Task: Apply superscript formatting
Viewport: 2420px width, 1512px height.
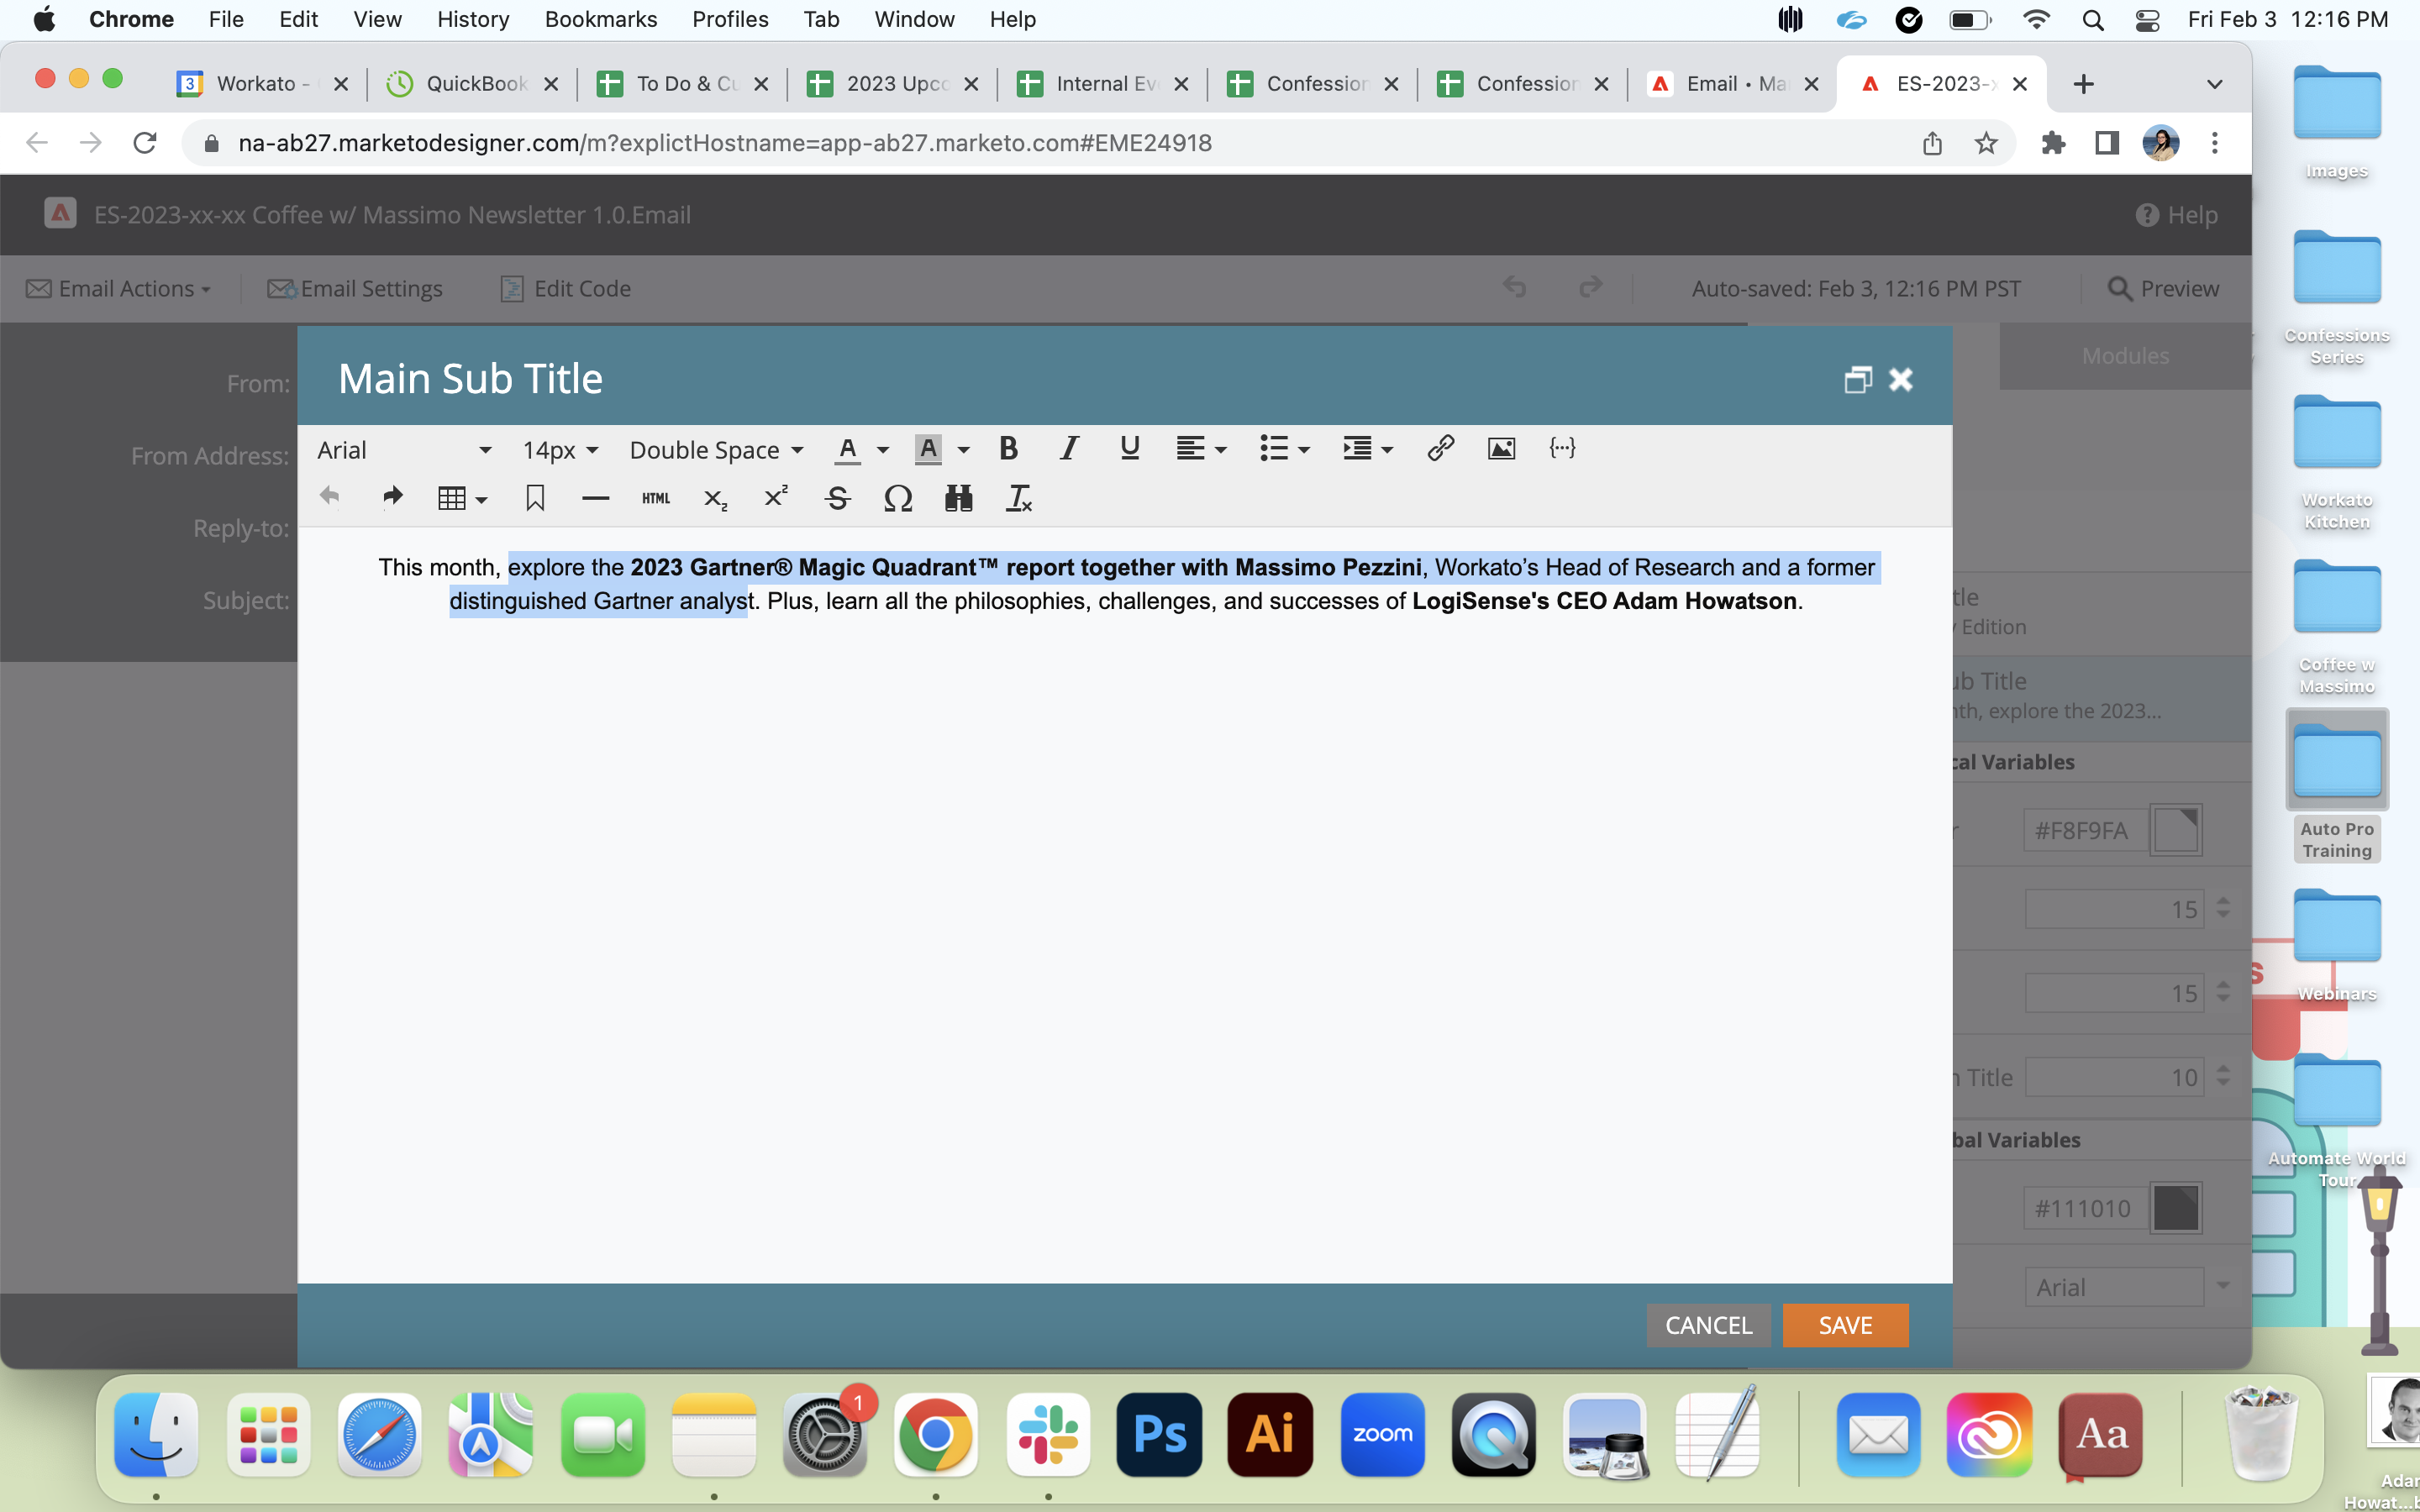Action: (776, 497)
